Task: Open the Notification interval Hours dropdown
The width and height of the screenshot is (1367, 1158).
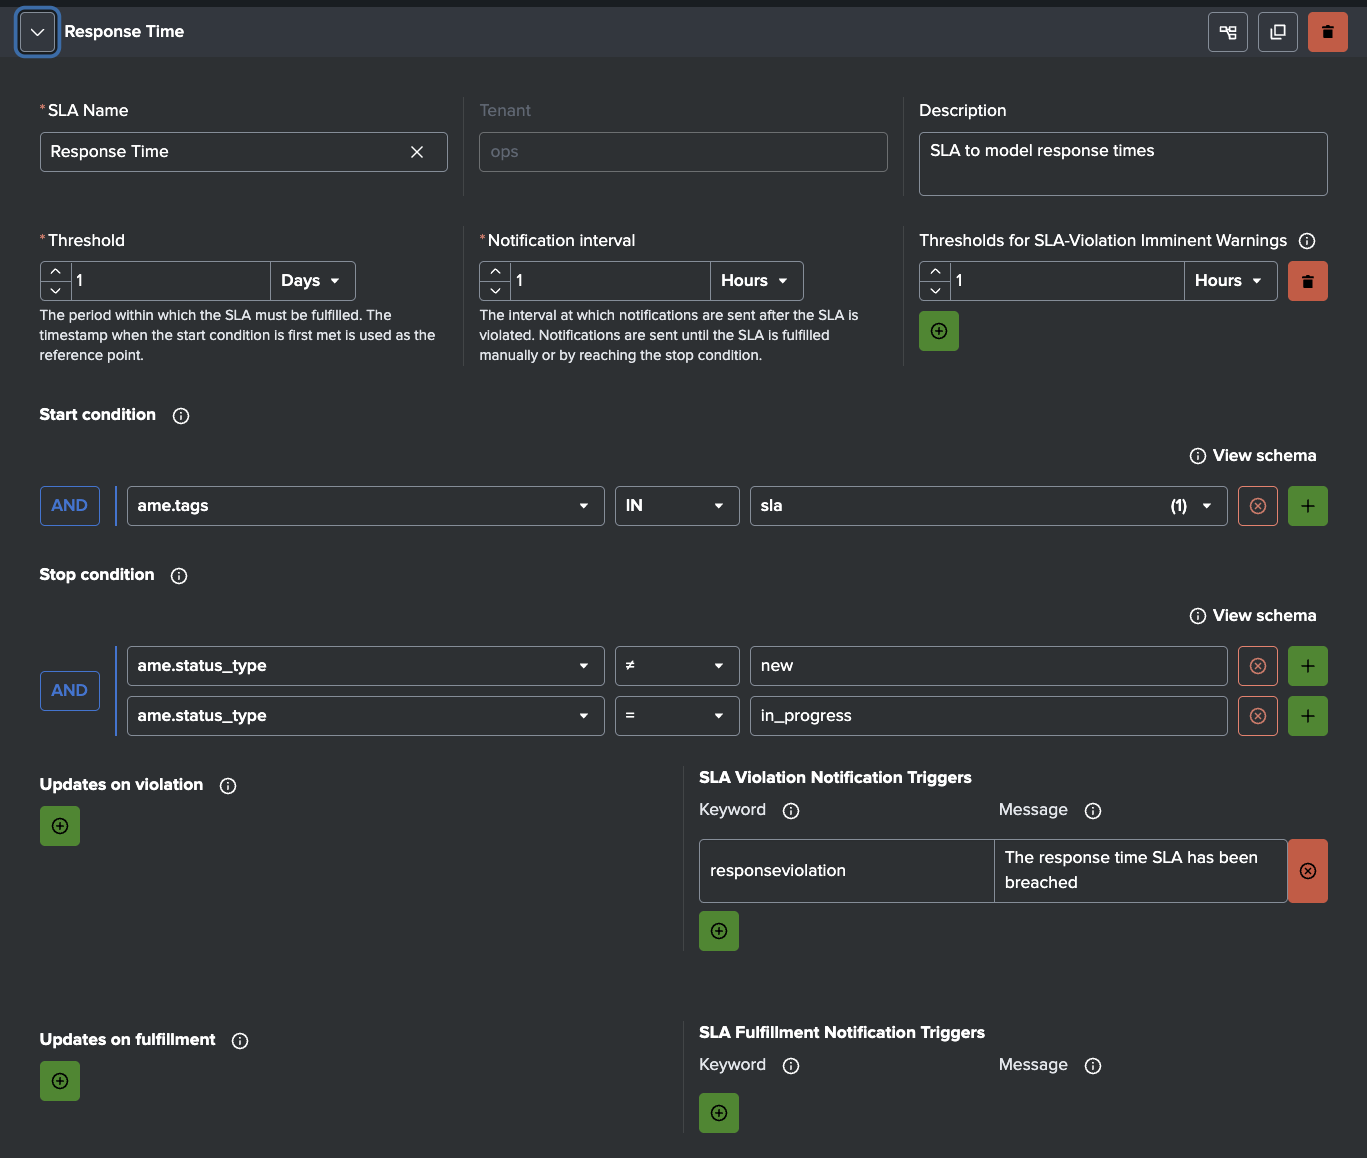Action: [756, 281]
